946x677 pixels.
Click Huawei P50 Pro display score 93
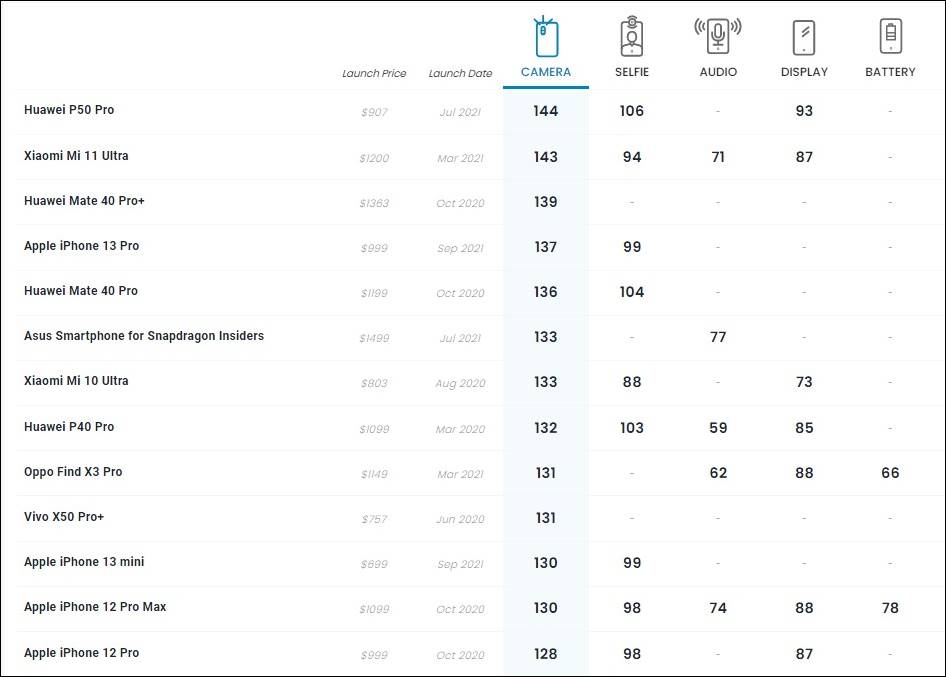tap(804, 111)
